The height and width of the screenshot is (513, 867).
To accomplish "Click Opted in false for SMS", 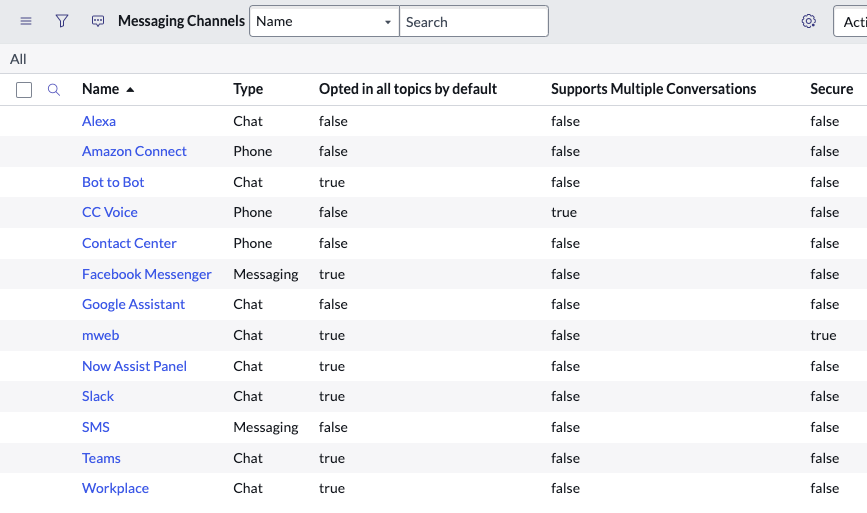I will pos(333,427).
